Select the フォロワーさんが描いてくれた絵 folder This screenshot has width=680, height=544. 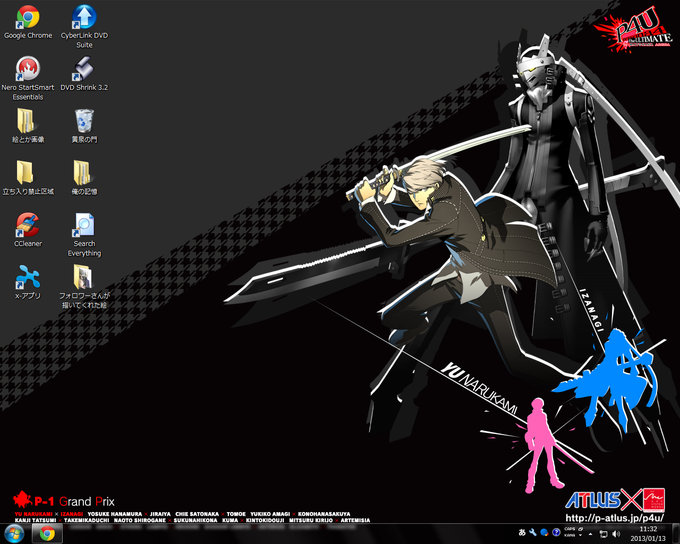[x=84, y=287]
